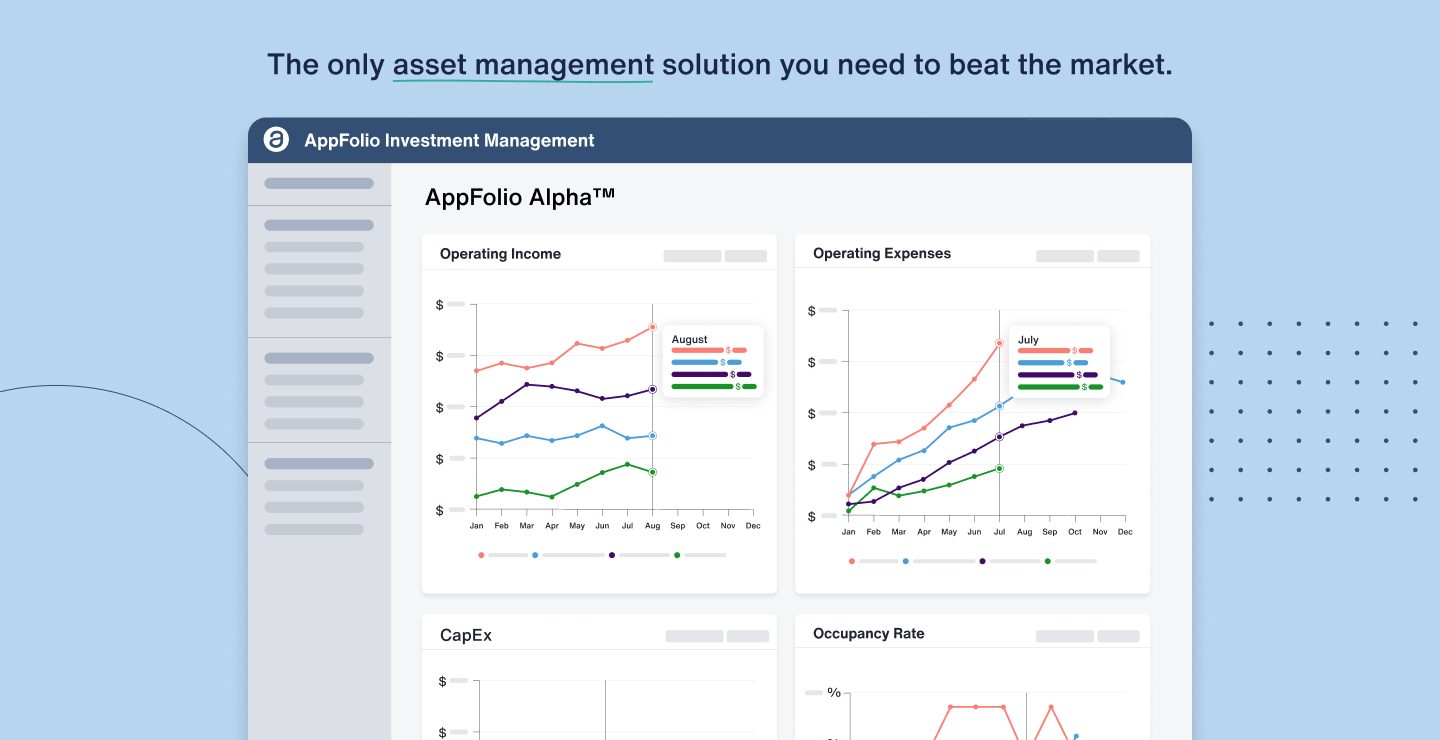Toggle purple series legend dot under Operating Income

tap(612, 555)
